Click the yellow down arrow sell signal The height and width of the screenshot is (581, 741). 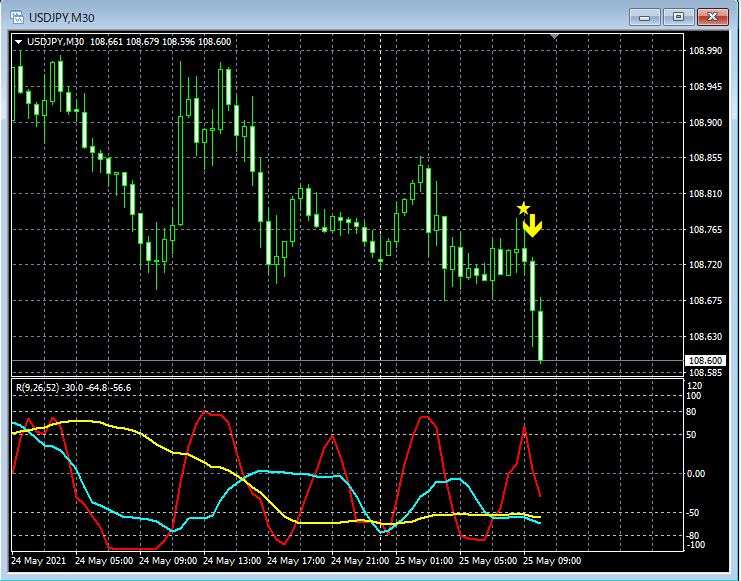coord(533,225)
